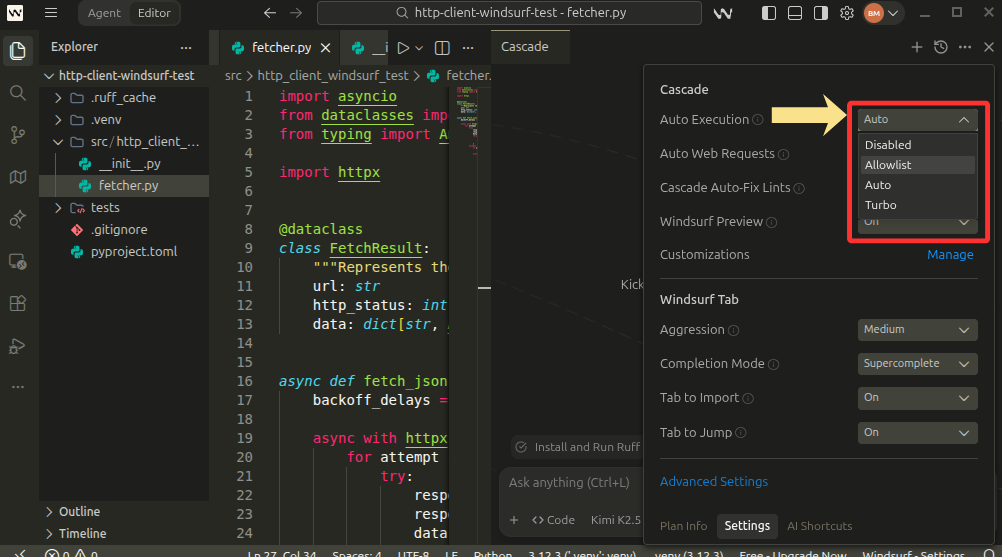
Task: Open the Search view in activity bar
Action: 18,93
